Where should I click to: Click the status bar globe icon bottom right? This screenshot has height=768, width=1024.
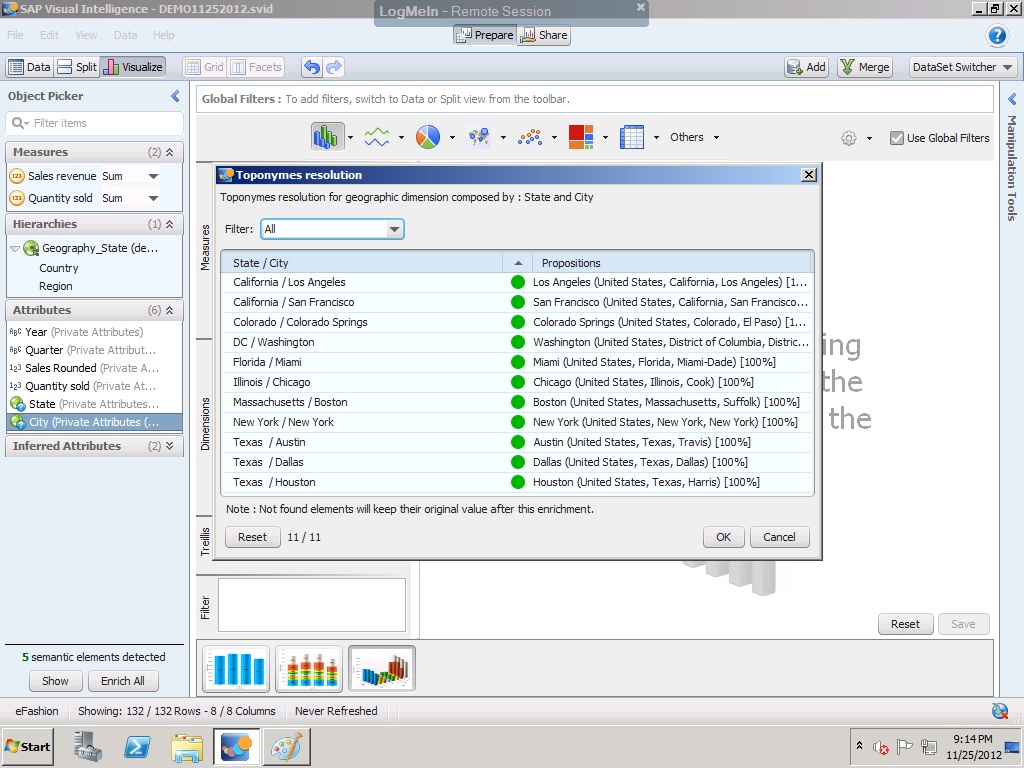coord(999,711)
